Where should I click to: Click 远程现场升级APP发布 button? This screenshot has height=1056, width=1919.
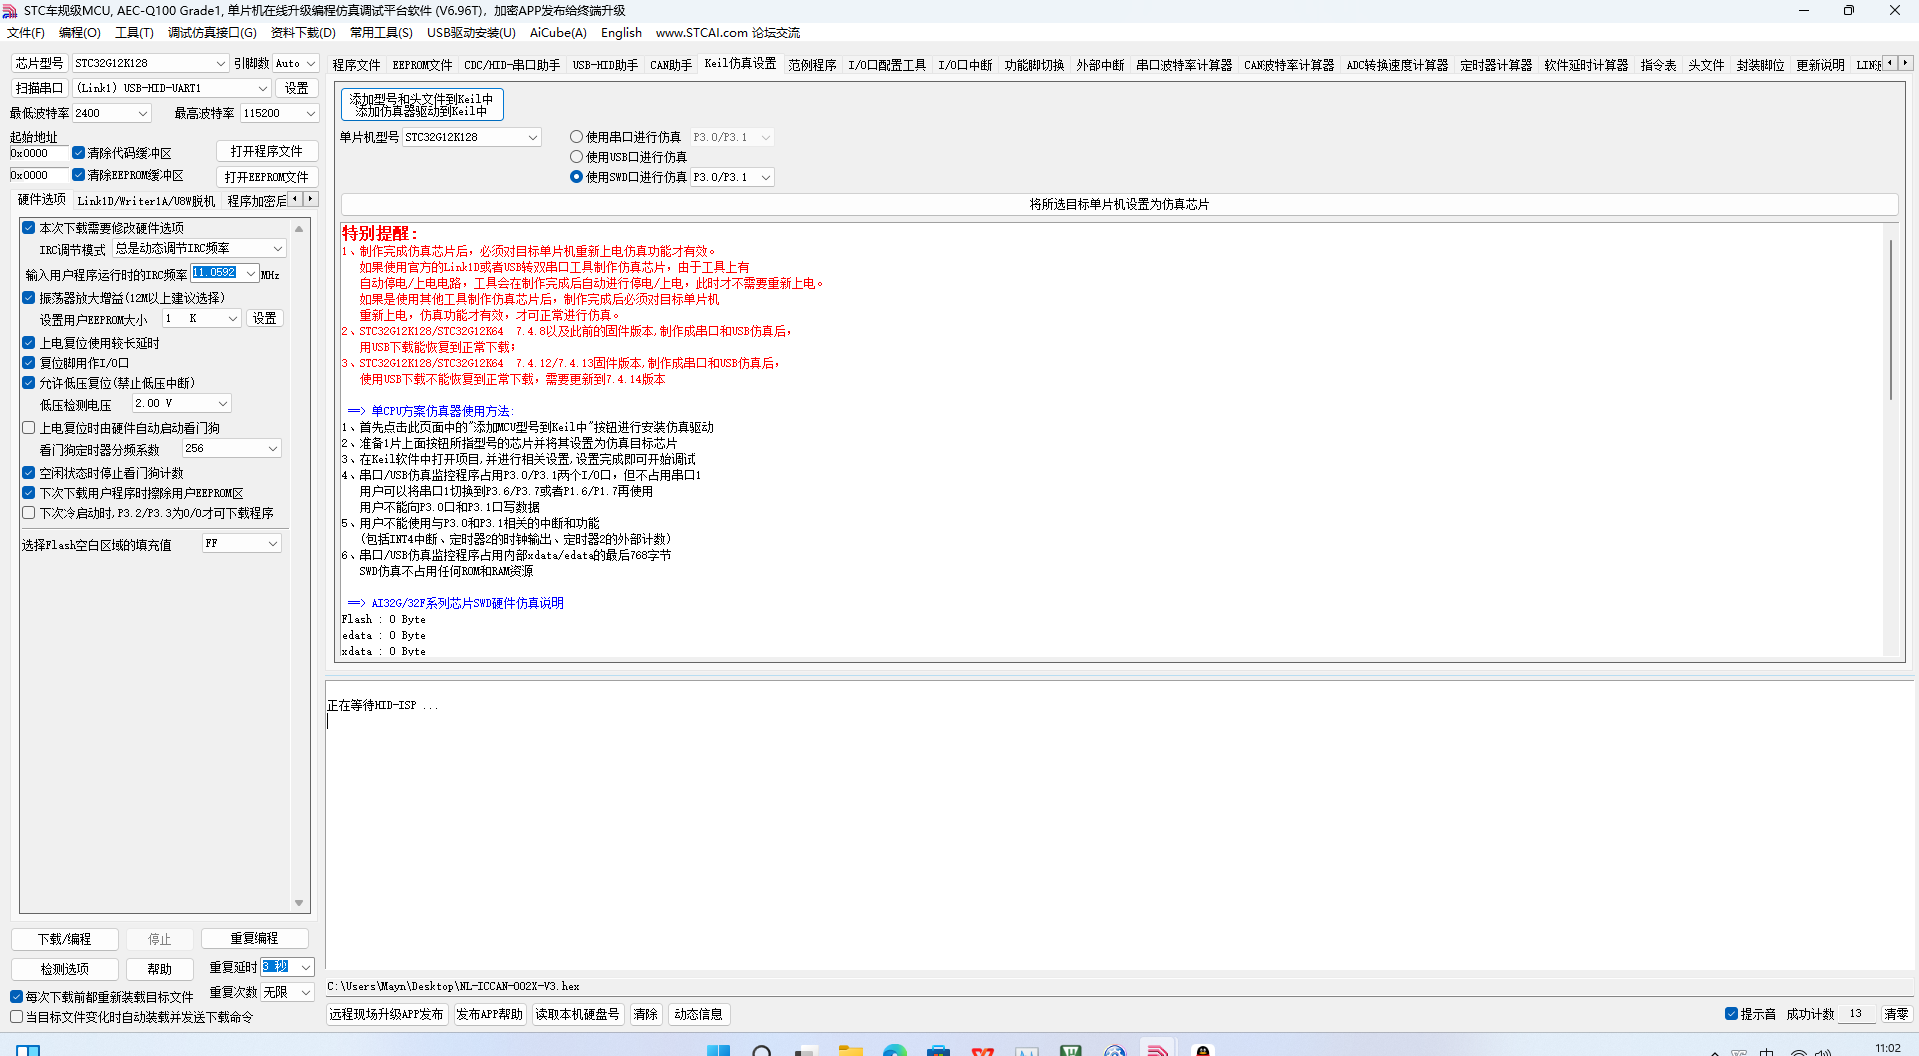pyautogui.click(x=387, y=1014)
